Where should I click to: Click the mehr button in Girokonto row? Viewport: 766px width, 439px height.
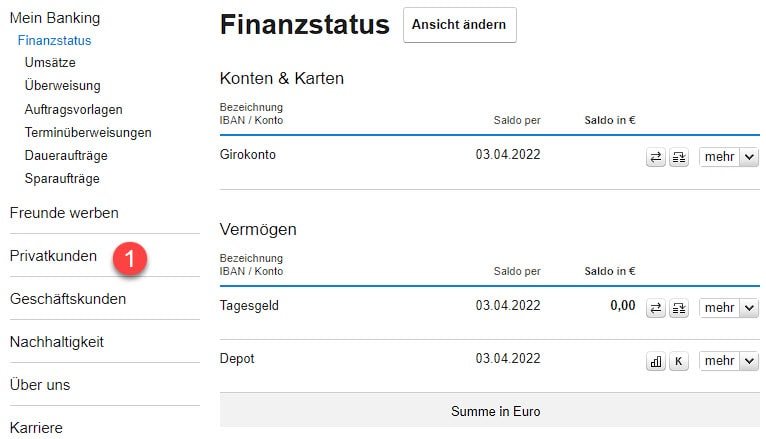pyautogui.click(x=720, y=157)
